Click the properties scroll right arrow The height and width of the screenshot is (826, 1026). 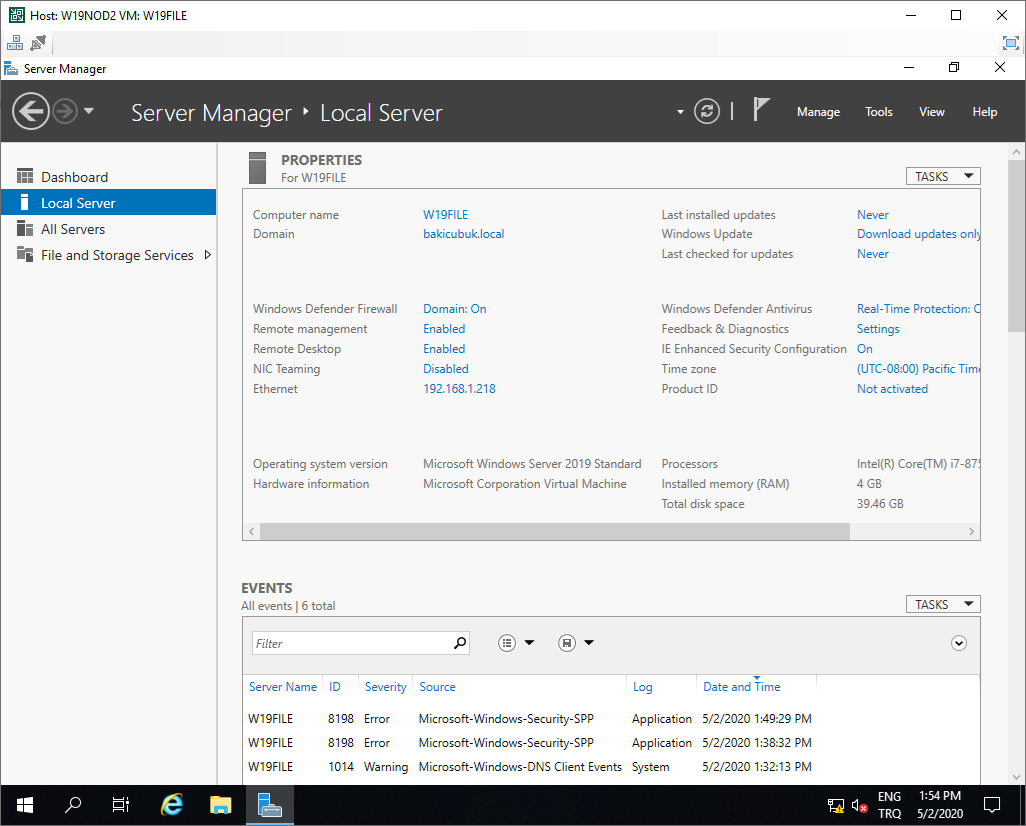coord(971,531)
